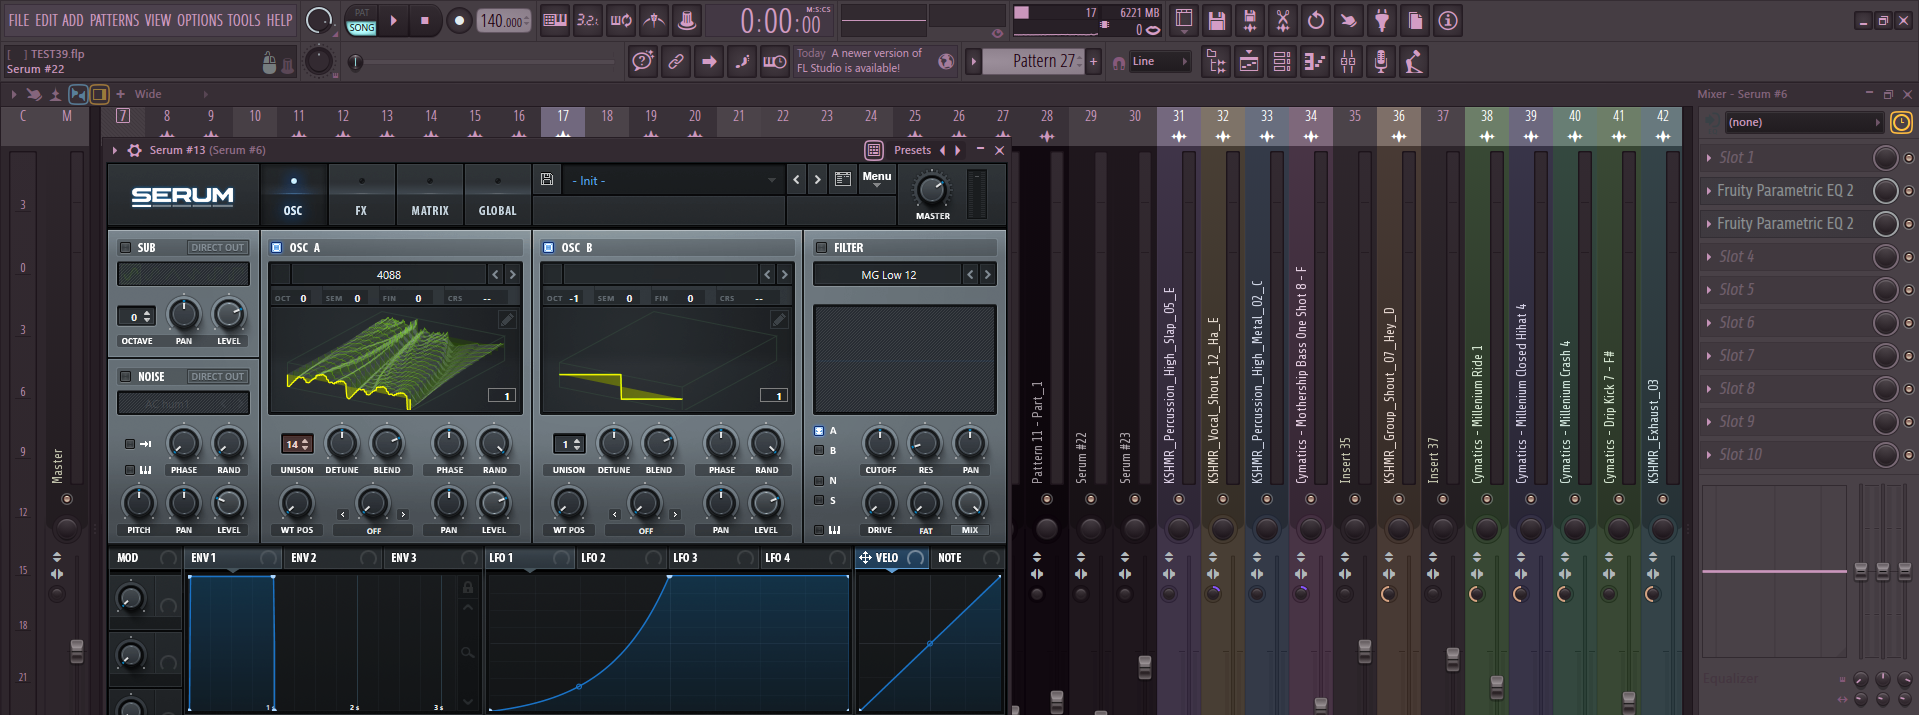Enable the FILTER checkbox
The height and width of the screenshot is (715, 1919).
[x=821, y=247]
